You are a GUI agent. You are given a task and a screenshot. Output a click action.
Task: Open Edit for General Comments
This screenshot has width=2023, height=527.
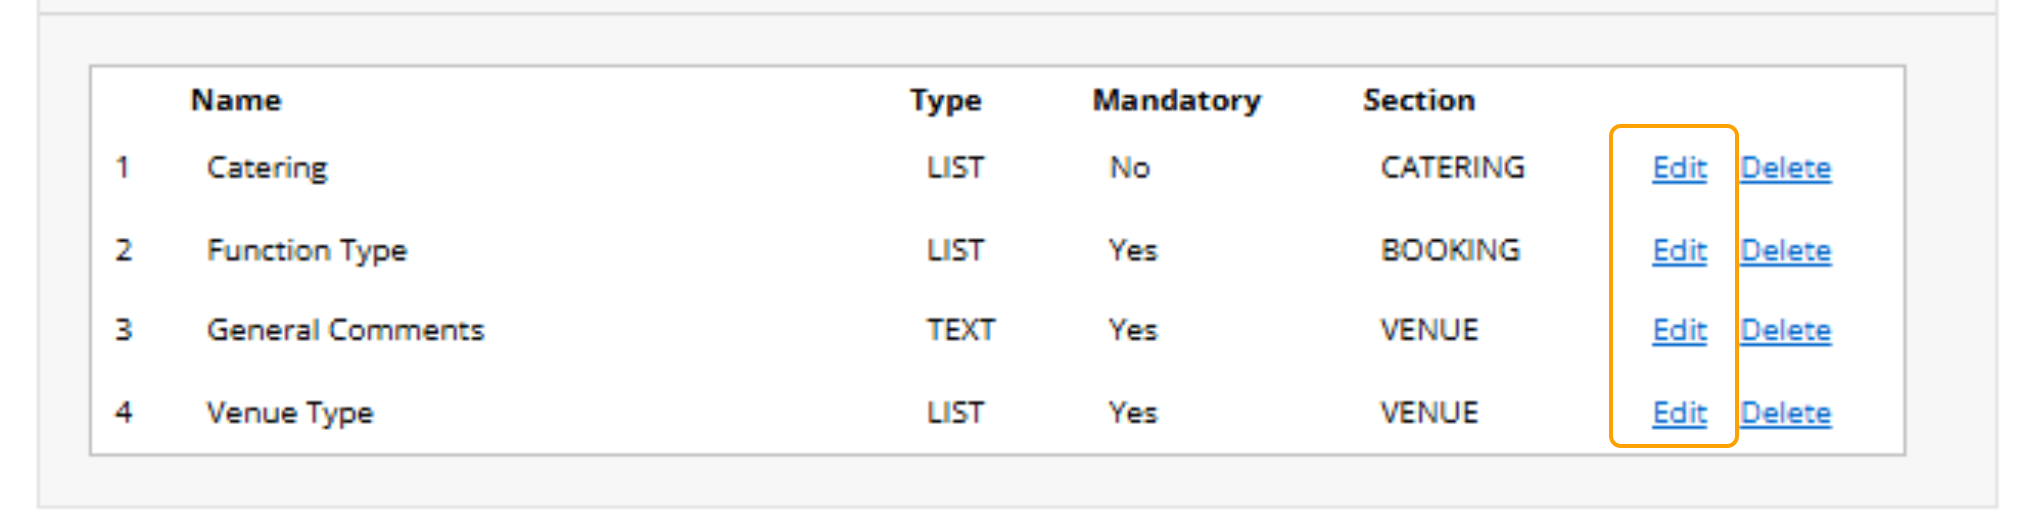point(1679,330)
